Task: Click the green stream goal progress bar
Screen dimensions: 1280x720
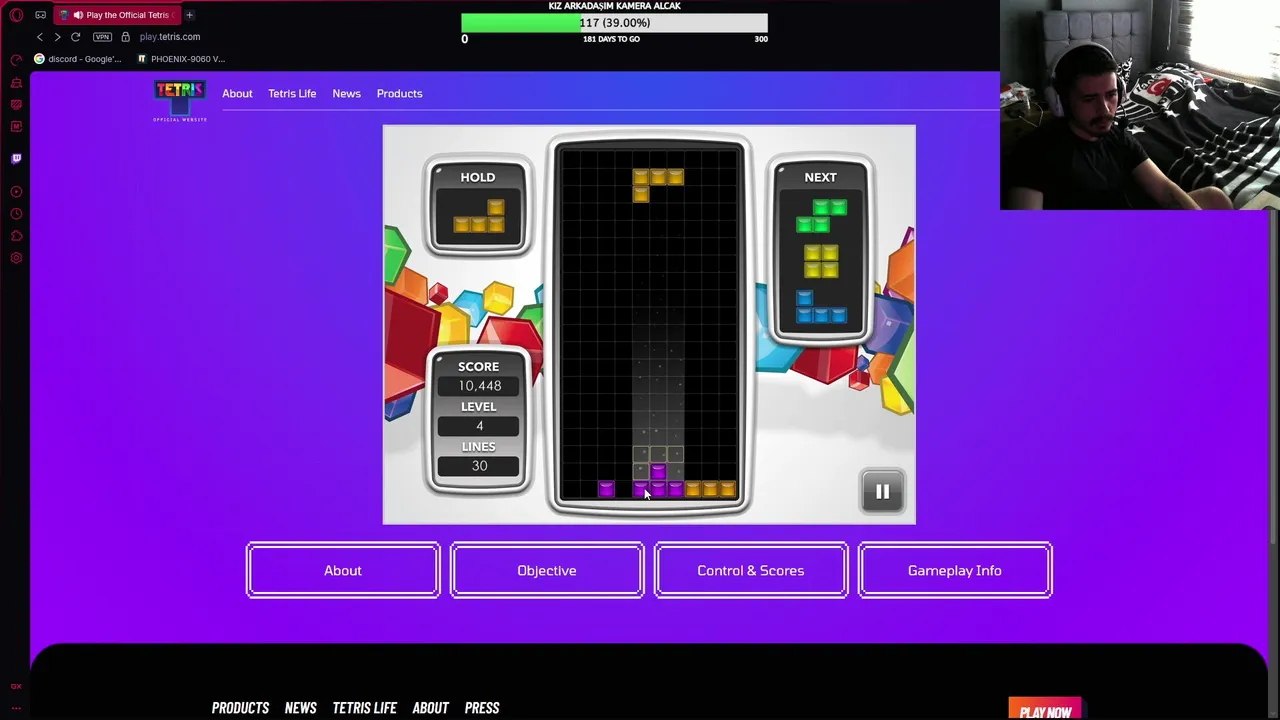Action: click(614, 23)
